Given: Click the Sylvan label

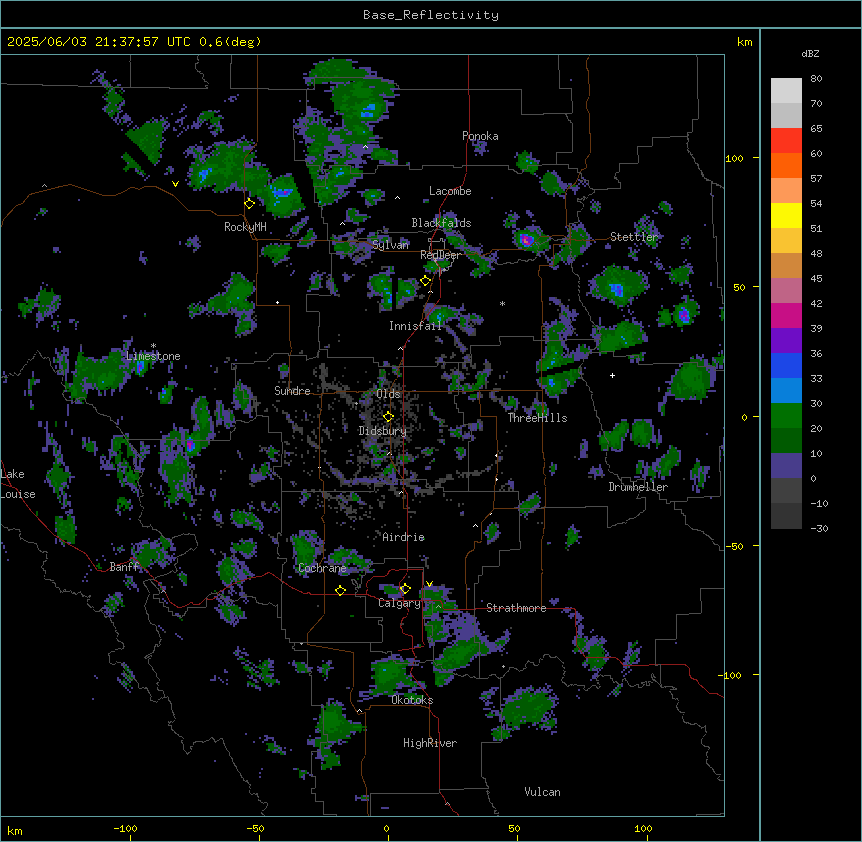Looking at the screenshot, I should 390,245.
